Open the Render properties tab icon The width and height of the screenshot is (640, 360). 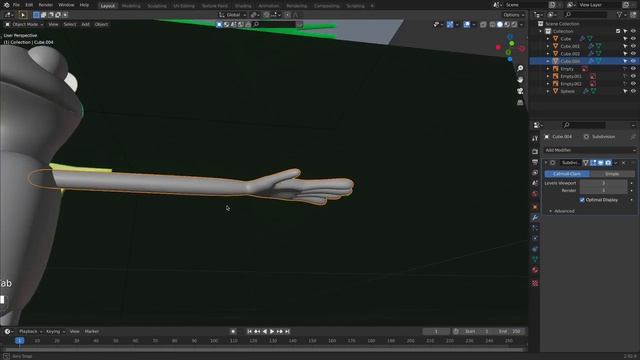535,151
